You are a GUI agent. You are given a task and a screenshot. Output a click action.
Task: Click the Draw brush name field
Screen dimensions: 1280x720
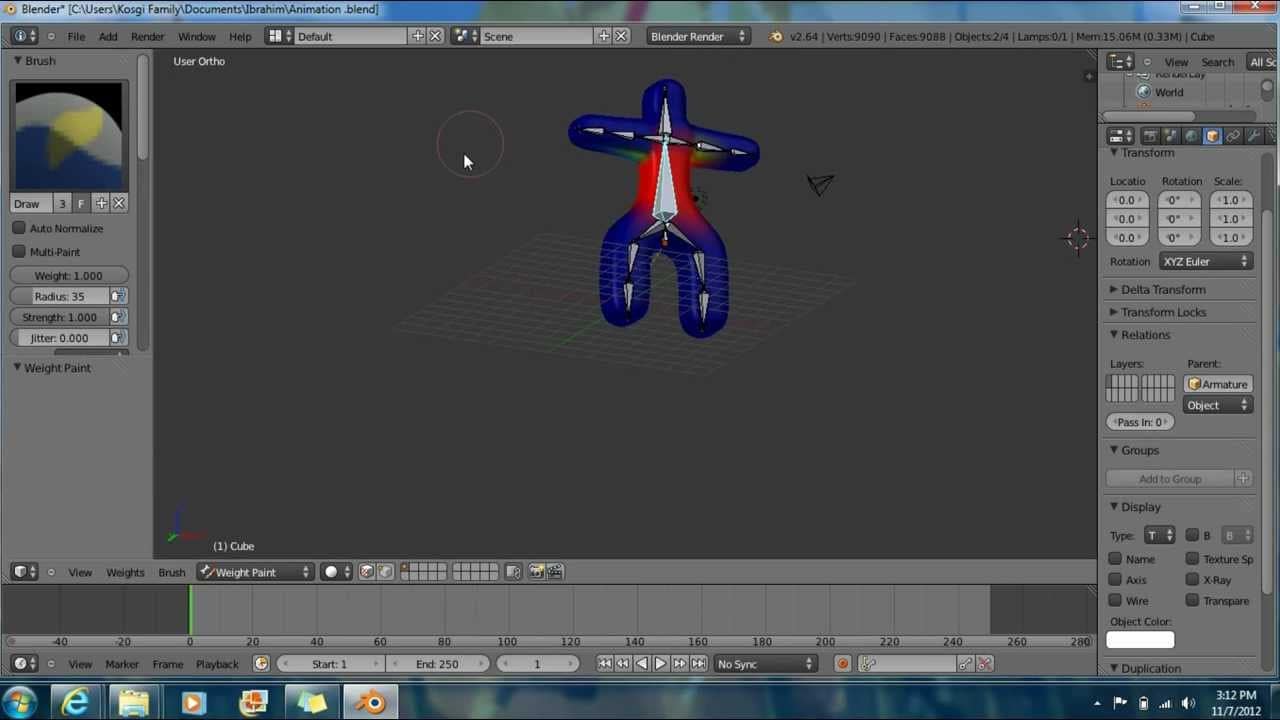pyautogui.click(x=30, y=204)
